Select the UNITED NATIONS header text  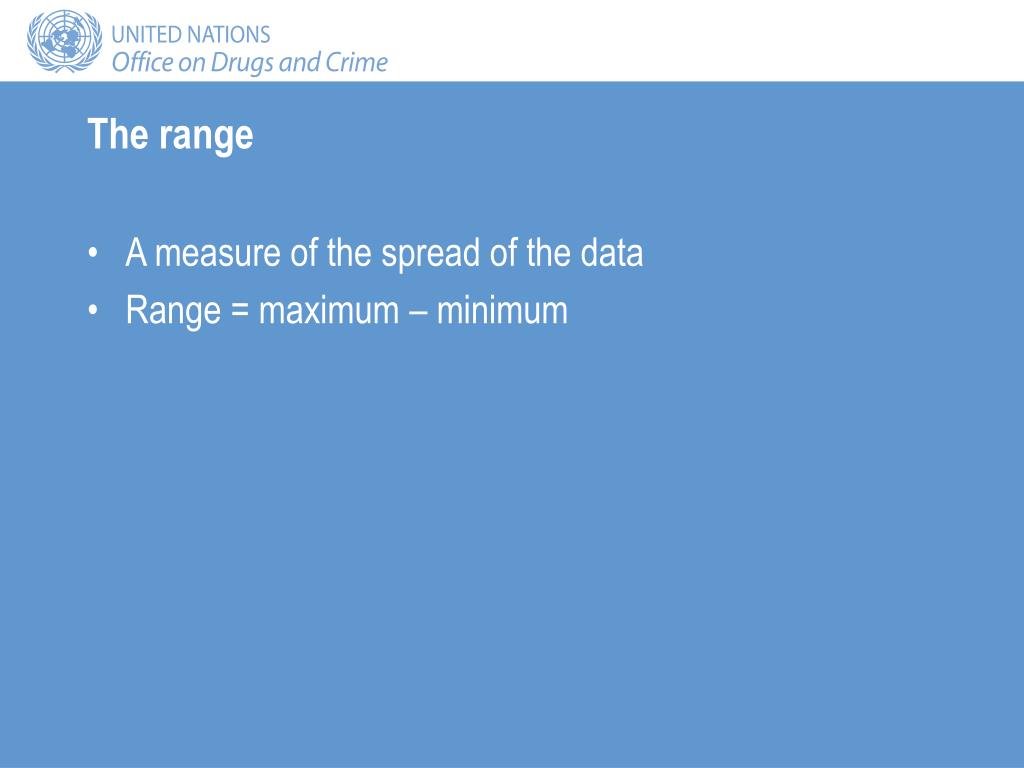[191, 35]
